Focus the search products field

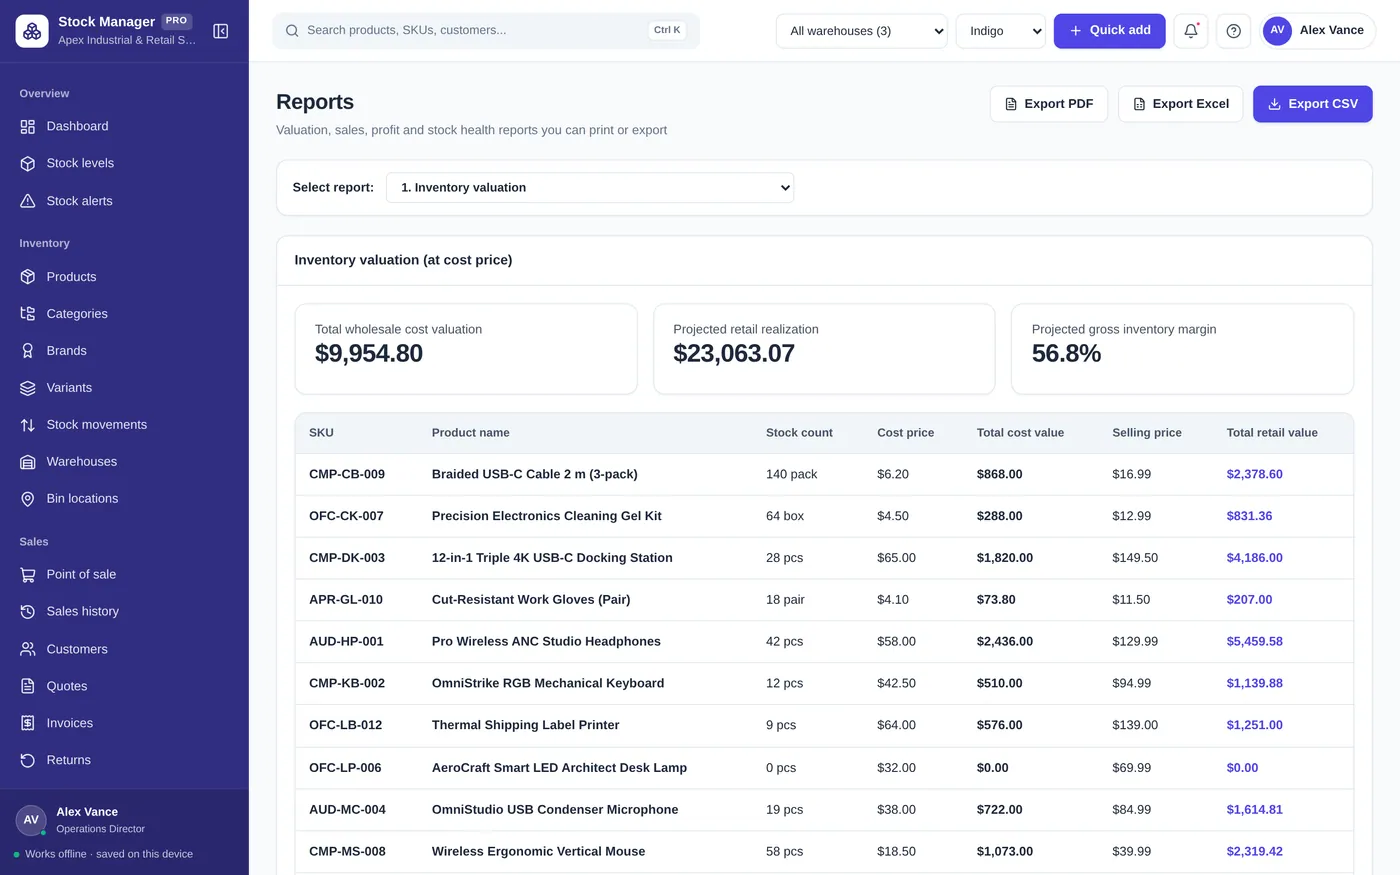486,31
